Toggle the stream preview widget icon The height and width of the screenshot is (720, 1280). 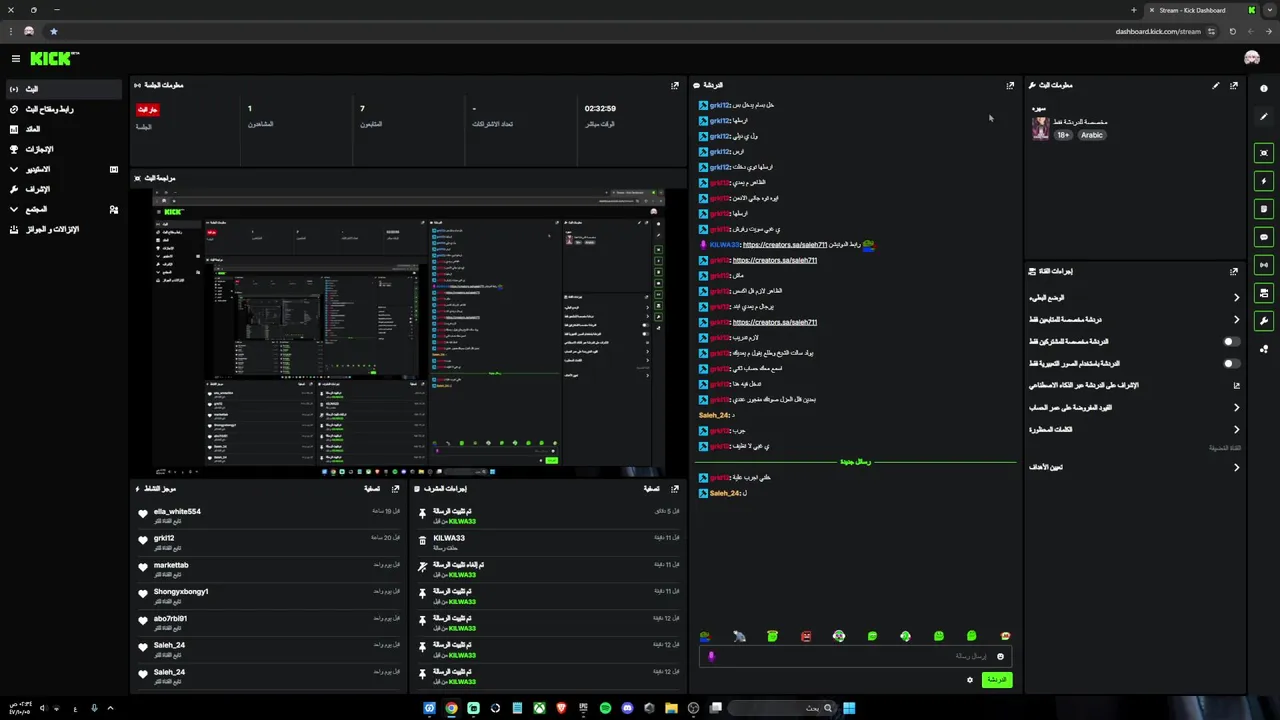(1264, 153)
